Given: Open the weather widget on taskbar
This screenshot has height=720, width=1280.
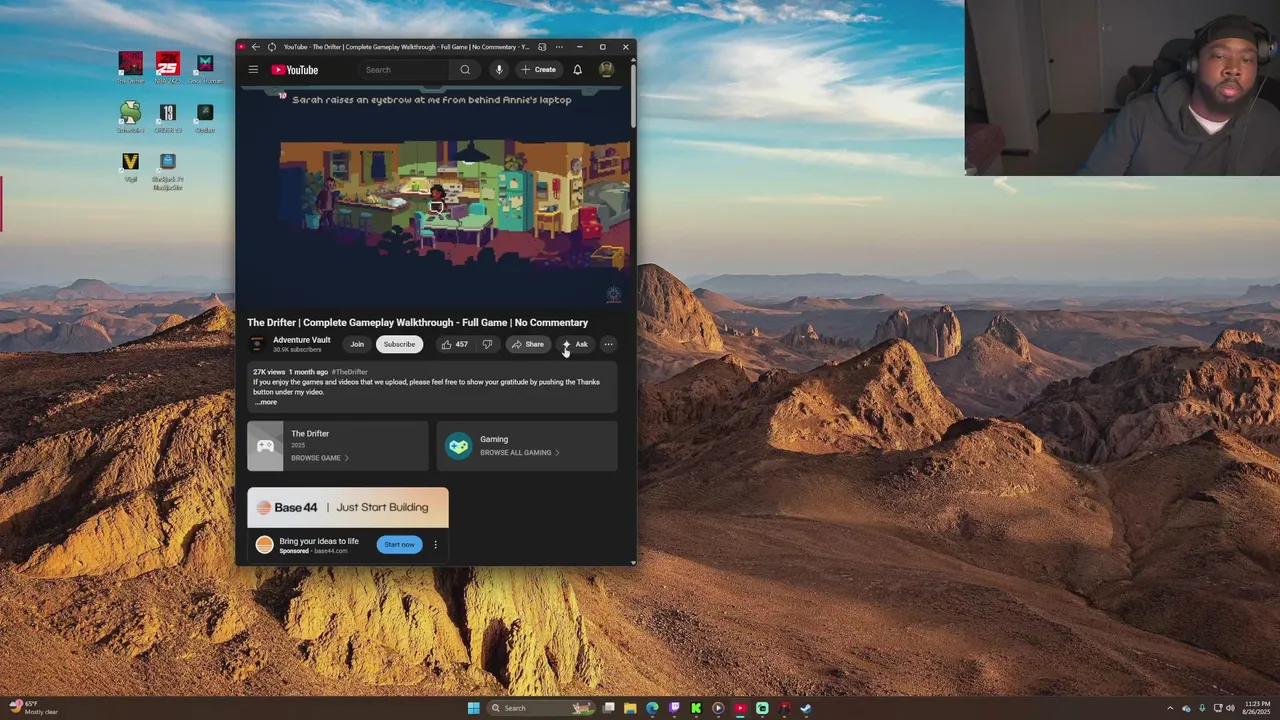Looking at the screenshot, I should click(x=32, y=708).
